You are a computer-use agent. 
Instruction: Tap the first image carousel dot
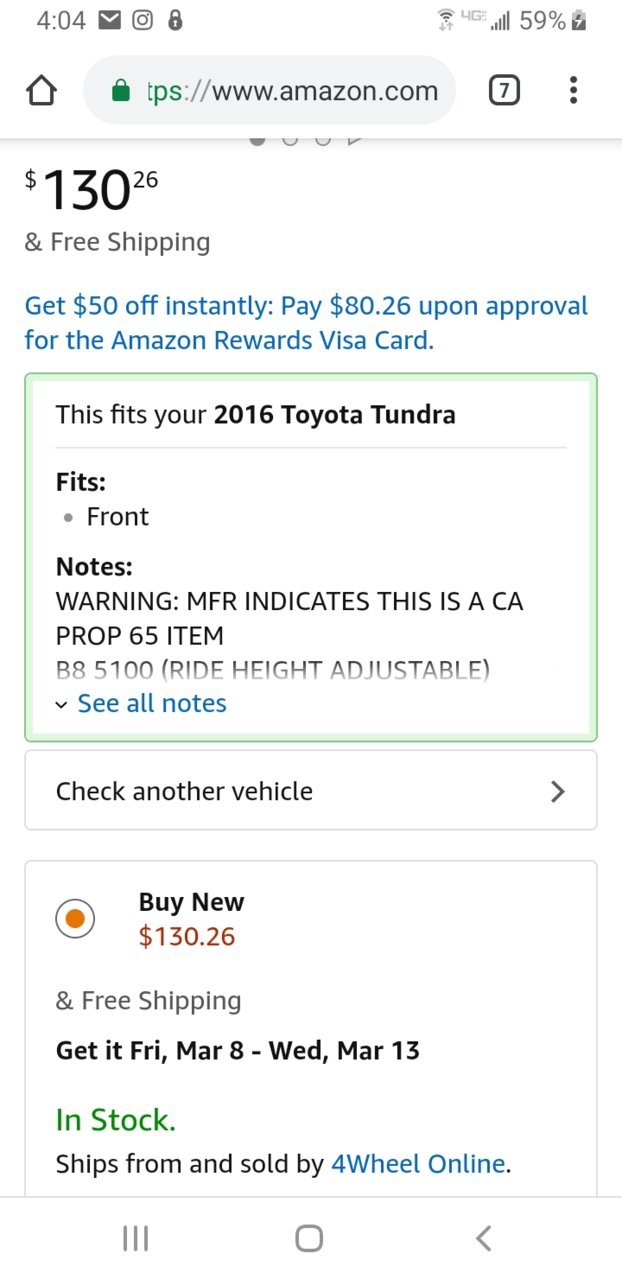257,139
